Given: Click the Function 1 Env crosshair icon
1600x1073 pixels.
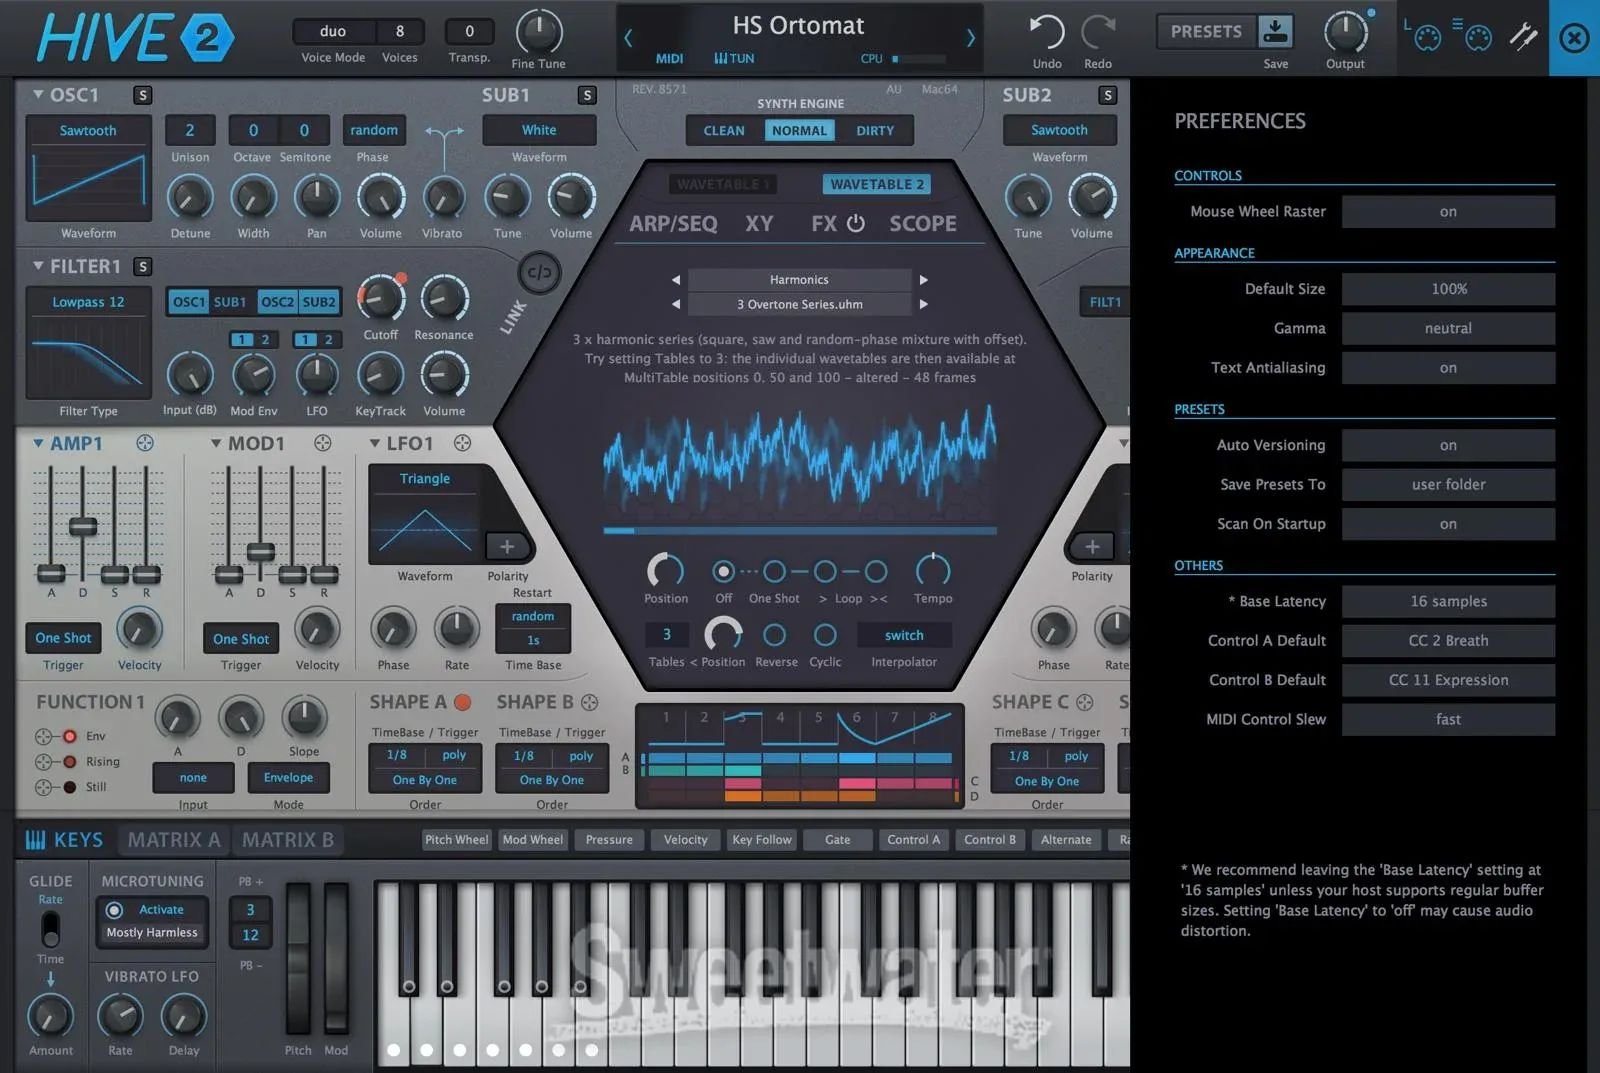Looking at the screenshot, I should click(43, 737).
